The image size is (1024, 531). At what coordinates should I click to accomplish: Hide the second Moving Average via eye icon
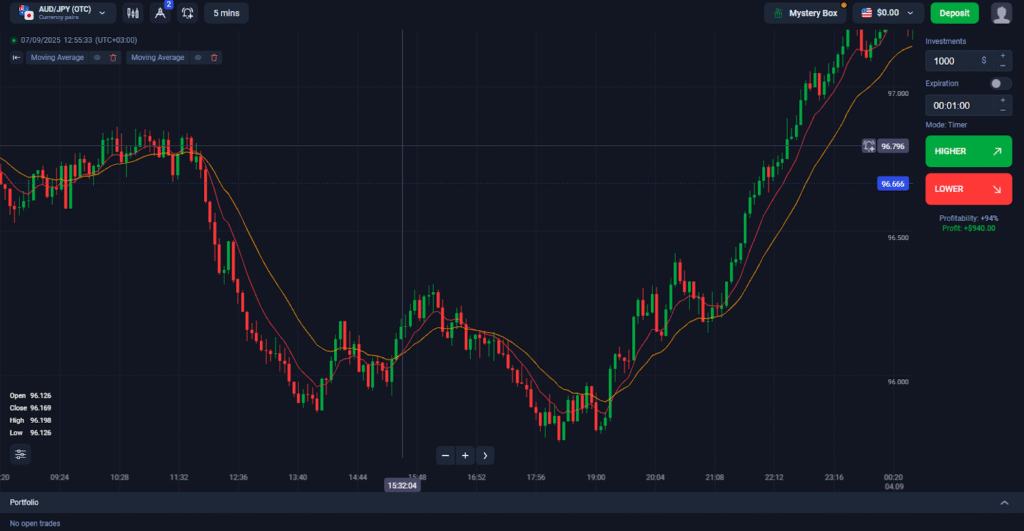pos(198,58)
